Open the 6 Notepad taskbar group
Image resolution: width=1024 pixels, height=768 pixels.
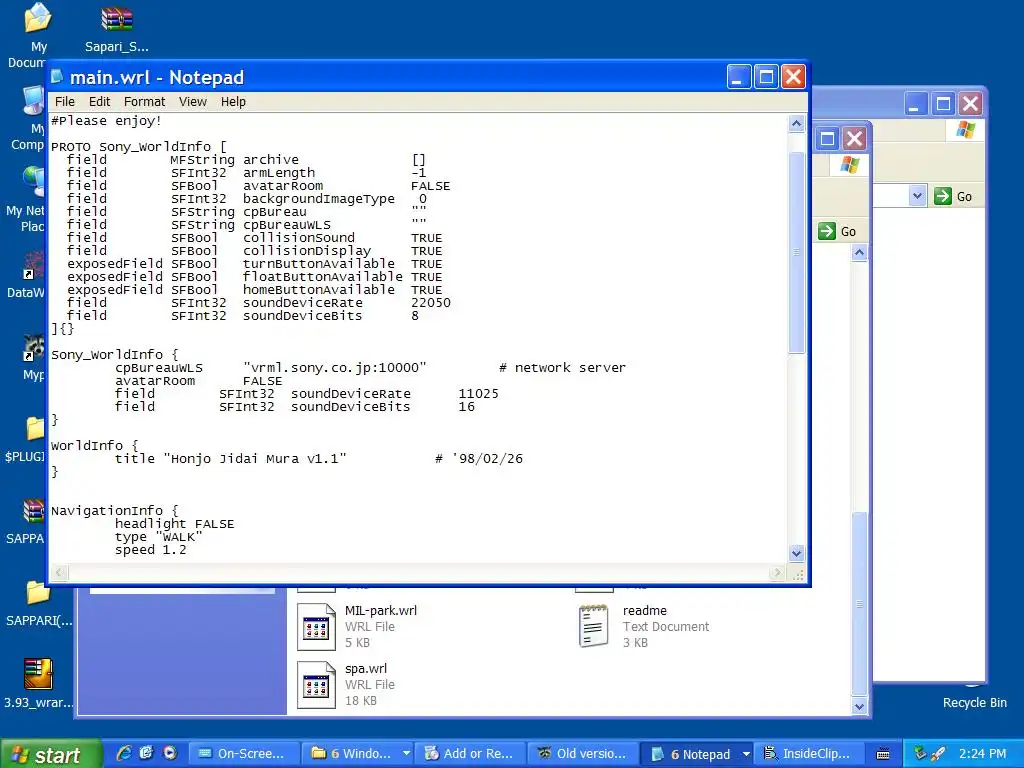[696, 754]
